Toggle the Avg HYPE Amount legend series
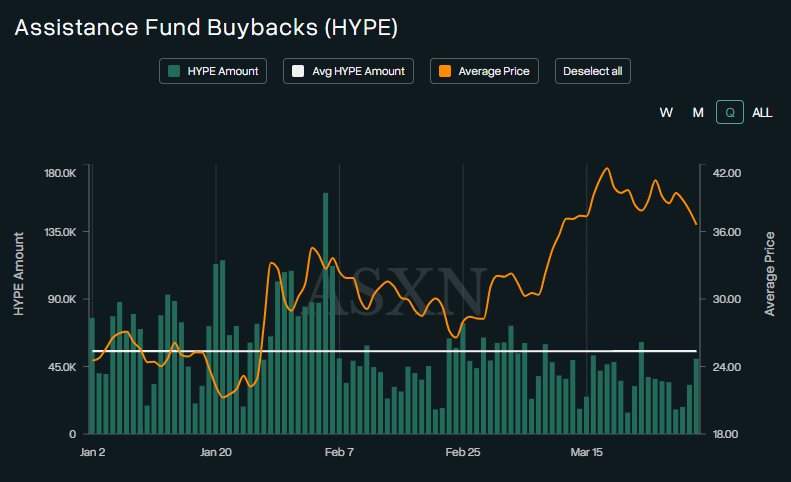Image resolution: width=791 pixels, height=482 pixels. pyautogui.click(x=349, y=71)
